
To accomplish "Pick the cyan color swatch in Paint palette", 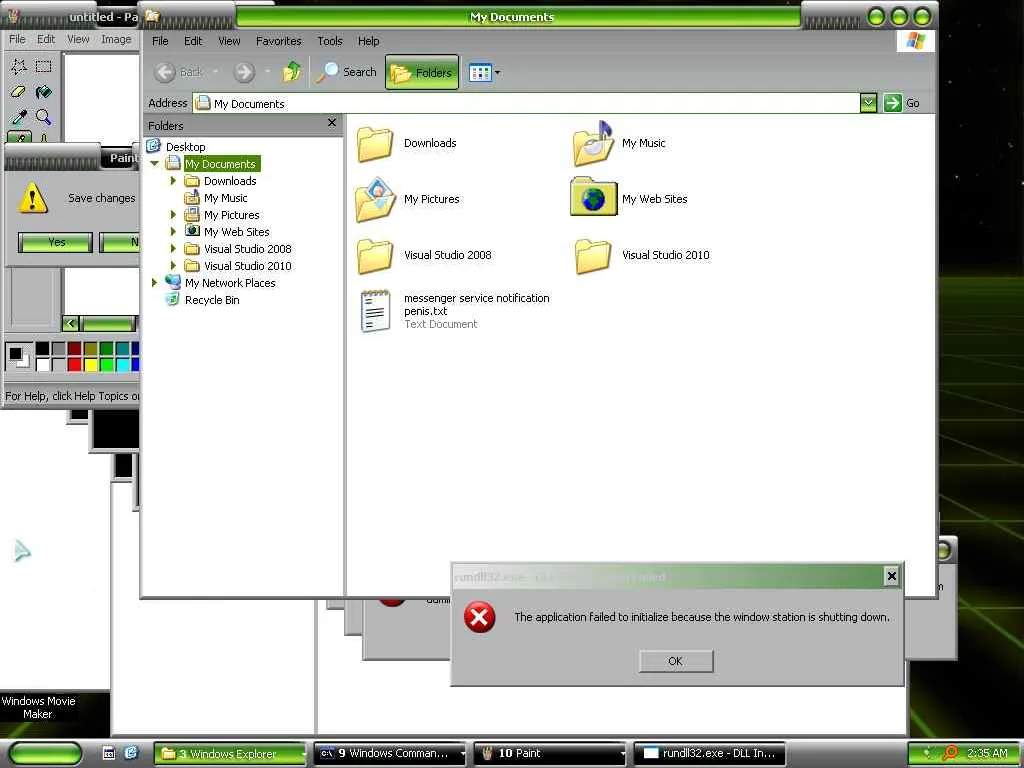I will coord(122,364).
